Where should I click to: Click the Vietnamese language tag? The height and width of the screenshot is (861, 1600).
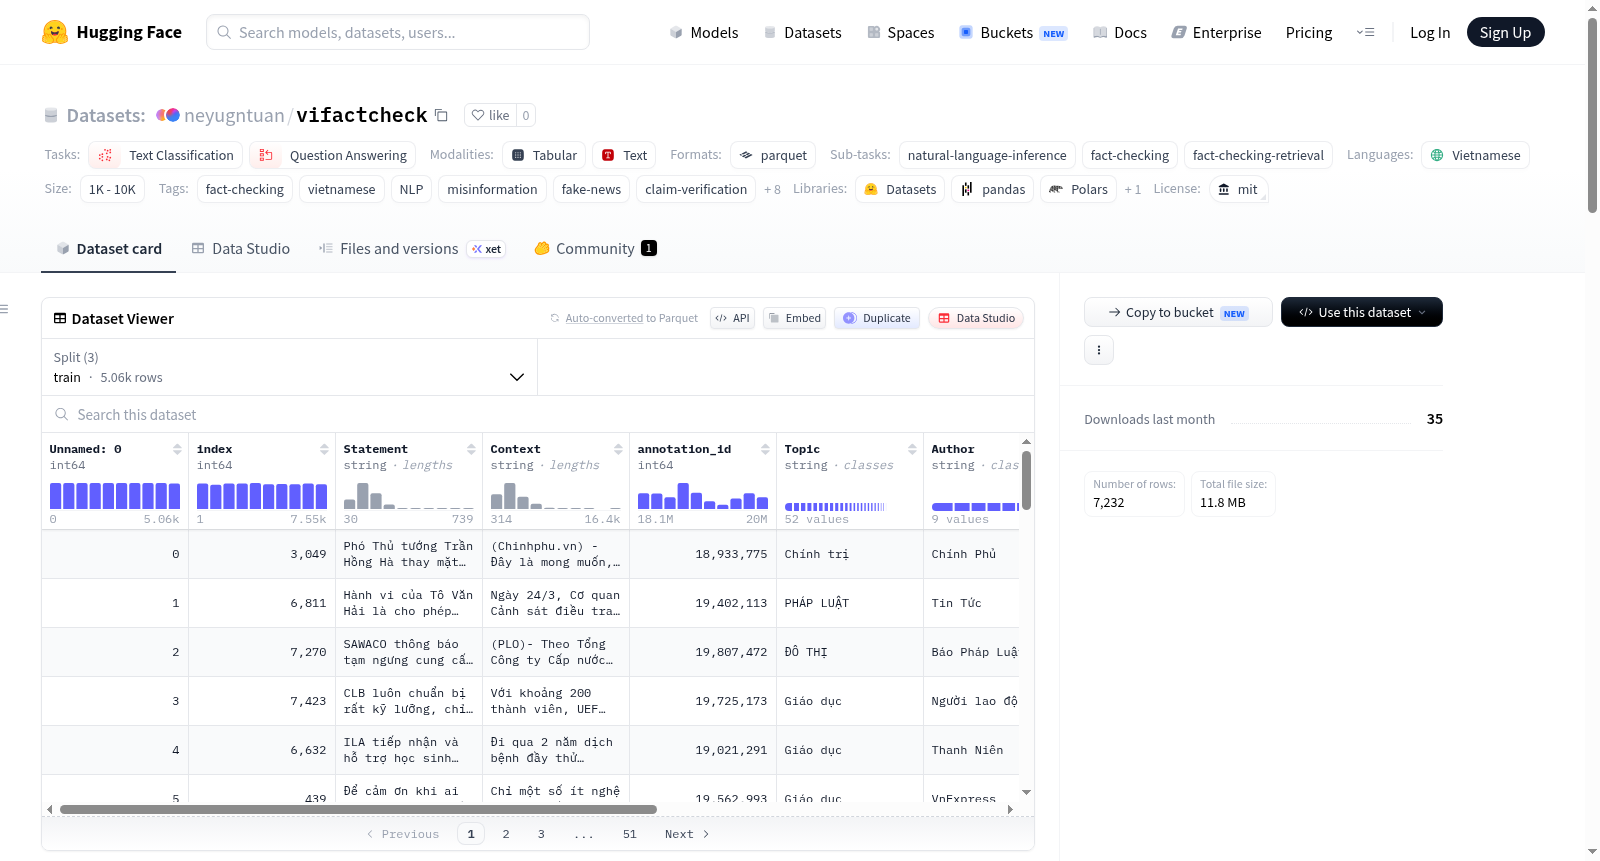point(1475,155)
